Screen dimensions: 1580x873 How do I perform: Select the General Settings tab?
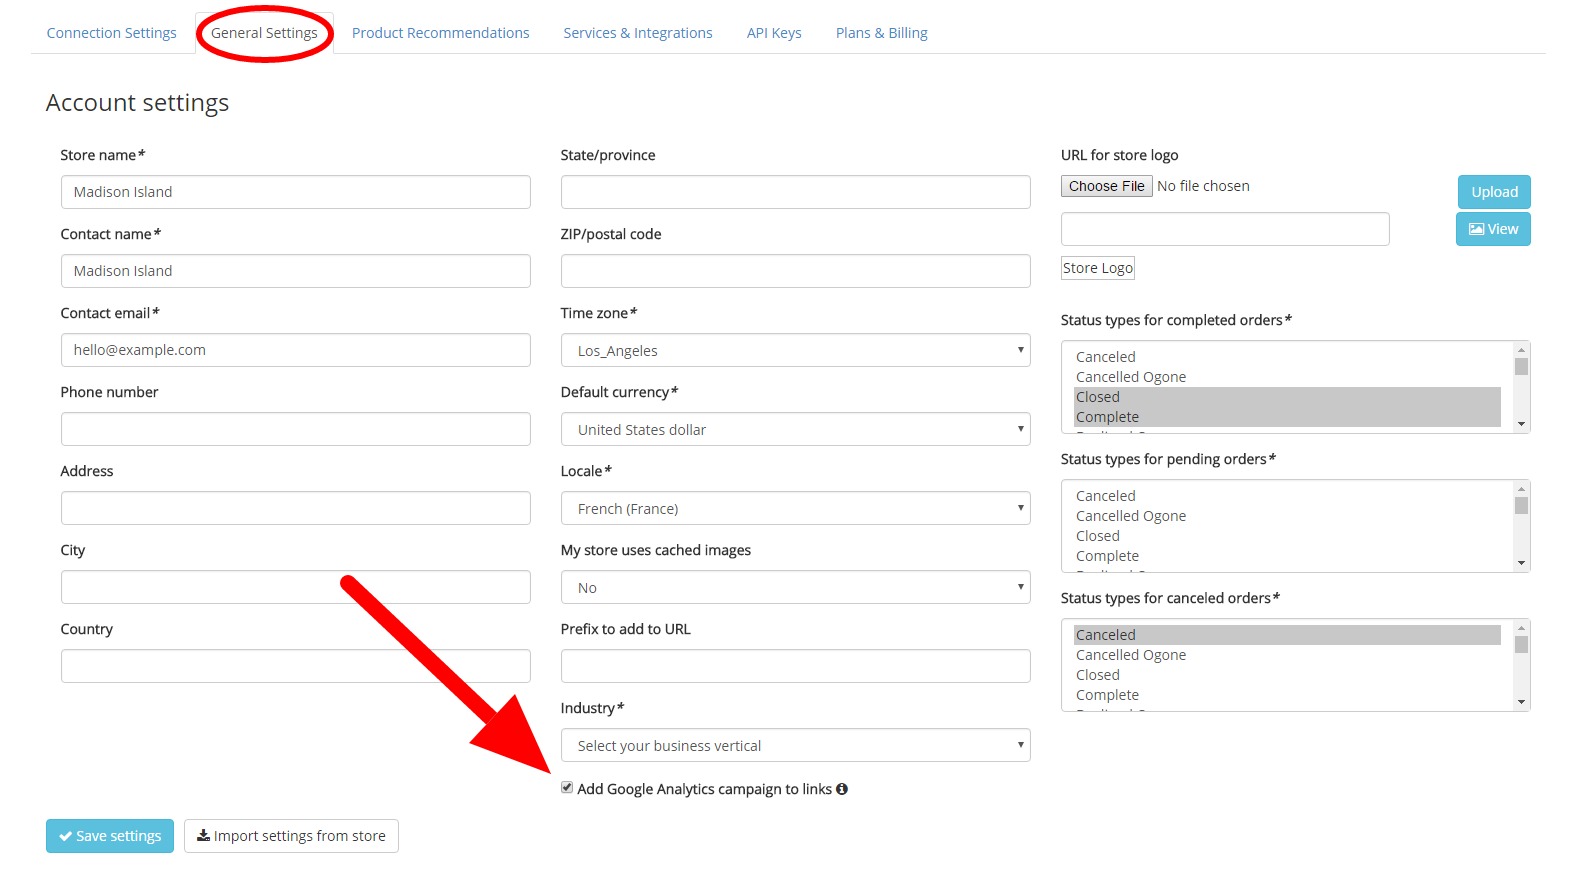(264, 33)
